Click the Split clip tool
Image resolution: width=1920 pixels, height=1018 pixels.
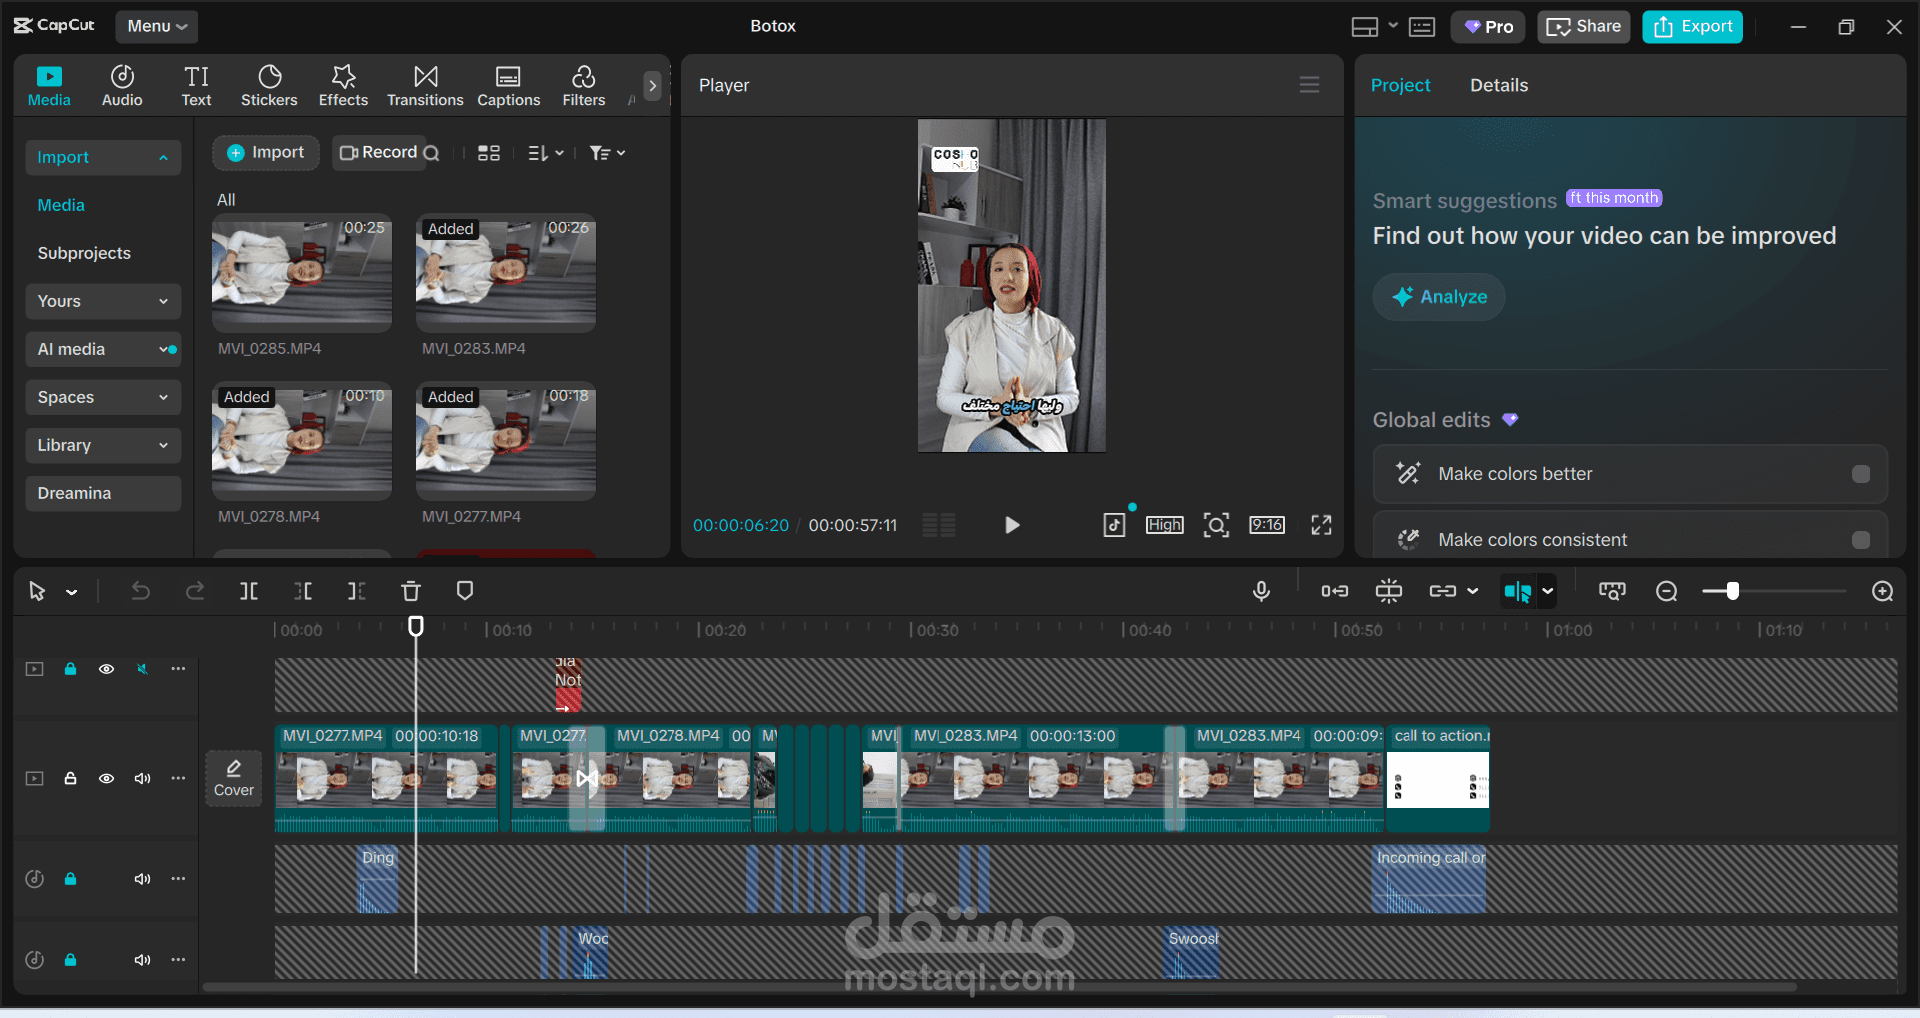coord(249,591)
